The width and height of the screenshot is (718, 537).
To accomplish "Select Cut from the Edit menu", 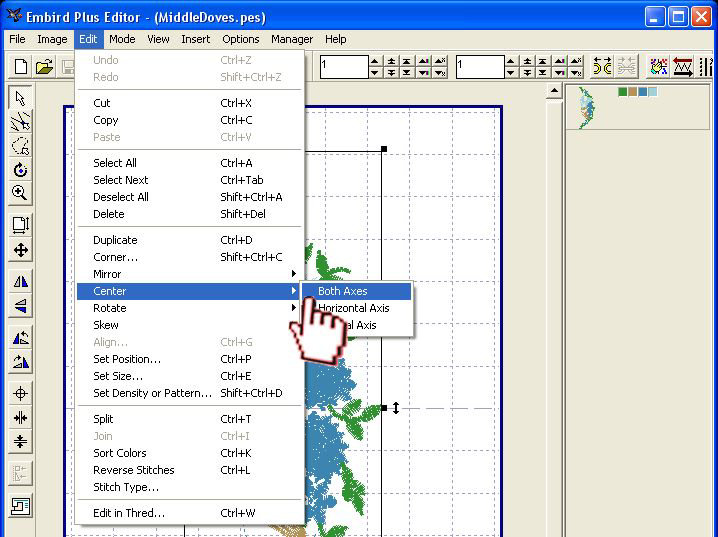I will click(x=190, y=103).
